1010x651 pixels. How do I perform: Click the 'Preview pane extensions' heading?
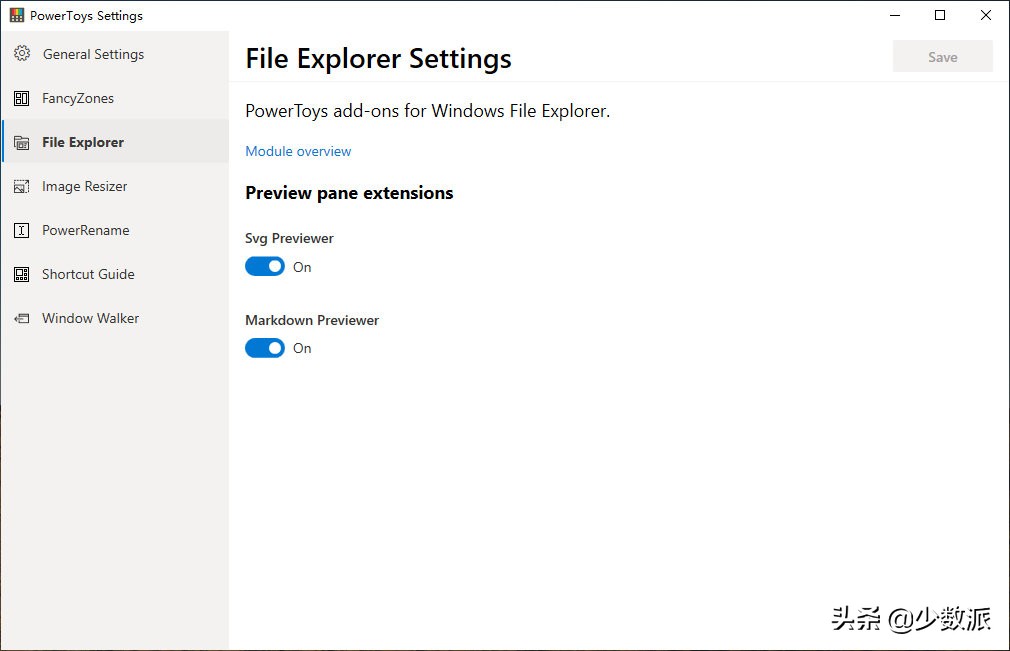pos(349,193)
